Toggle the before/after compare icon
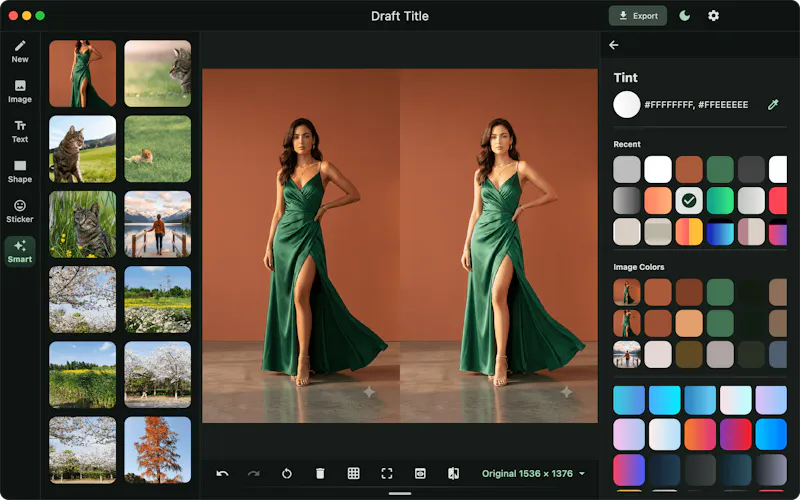Image resolution: width=800 pixels, height=500 pixels. point(453,473)
